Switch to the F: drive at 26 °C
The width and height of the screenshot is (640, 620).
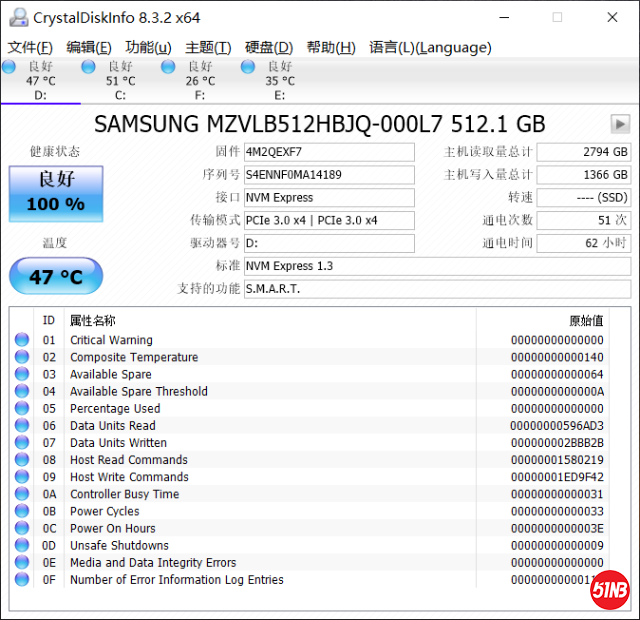click(x=200, y=81)
